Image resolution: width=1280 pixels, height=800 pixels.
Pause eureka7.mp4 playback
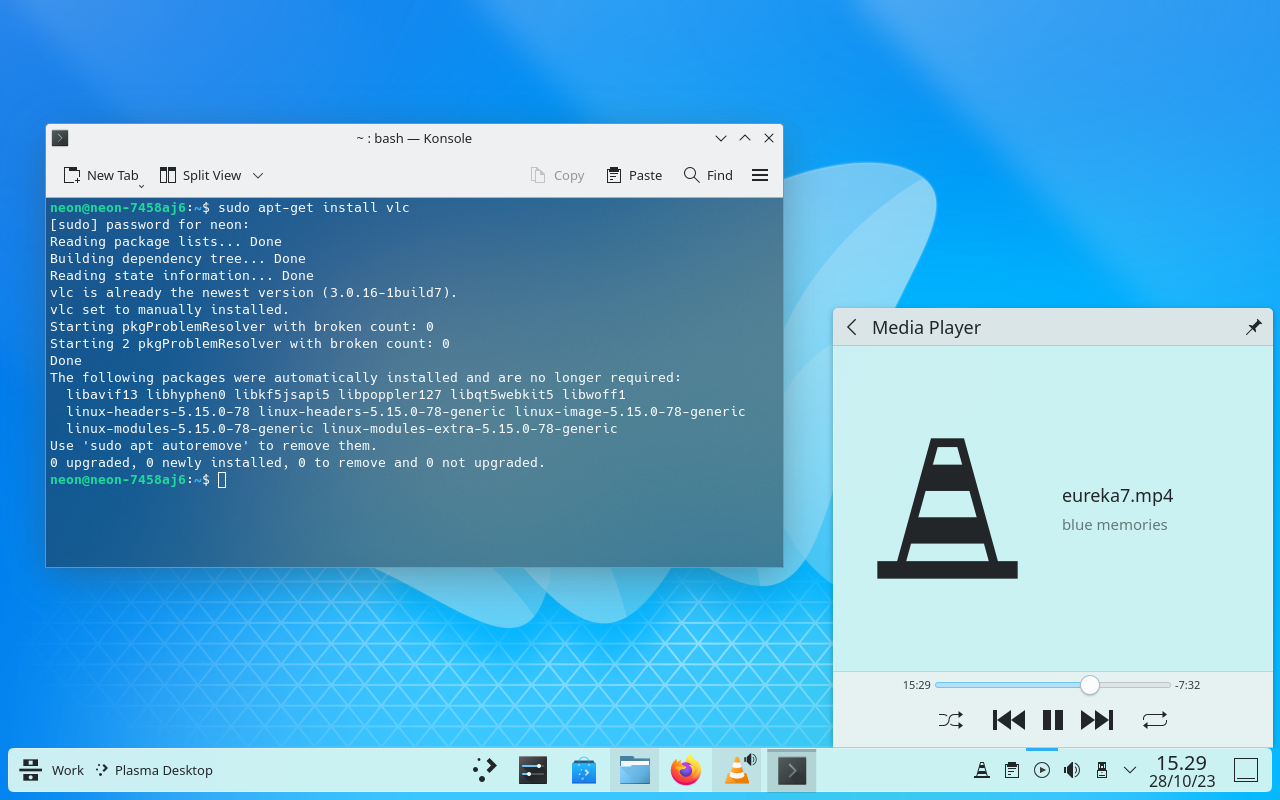[x=1052, y=720]
